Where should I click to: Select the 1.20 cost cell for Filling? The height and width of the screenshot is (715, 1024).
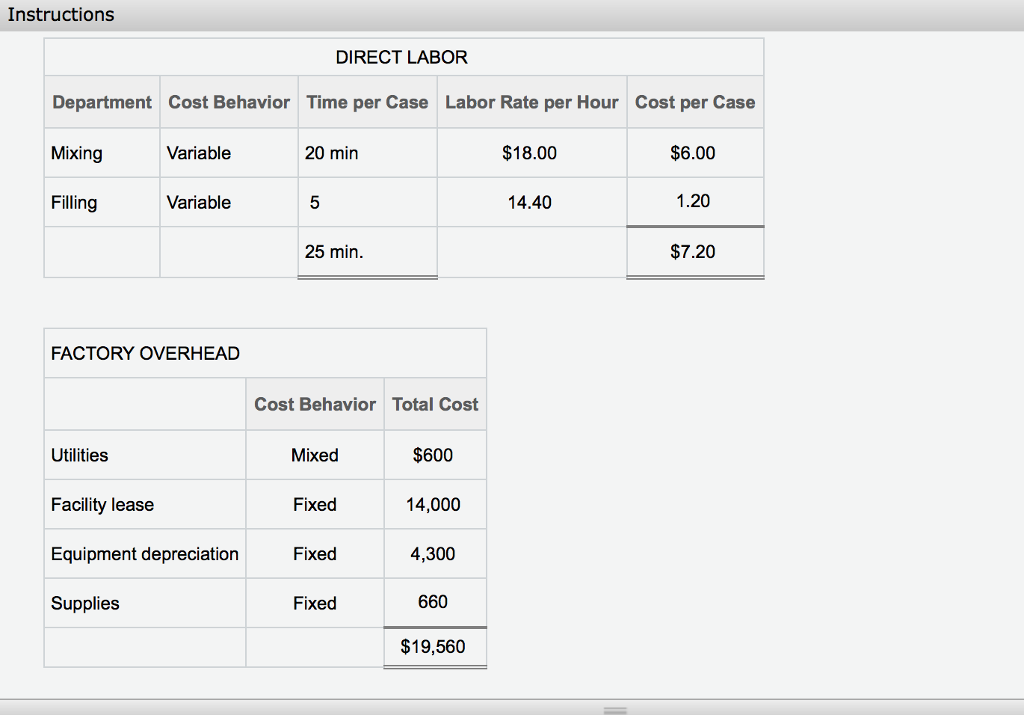[694, 202]
